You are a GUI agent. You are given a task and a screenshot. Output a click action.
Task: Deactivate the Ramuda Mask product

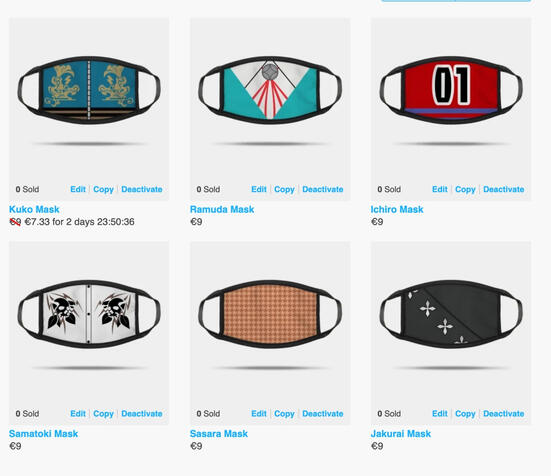(323, 189)
